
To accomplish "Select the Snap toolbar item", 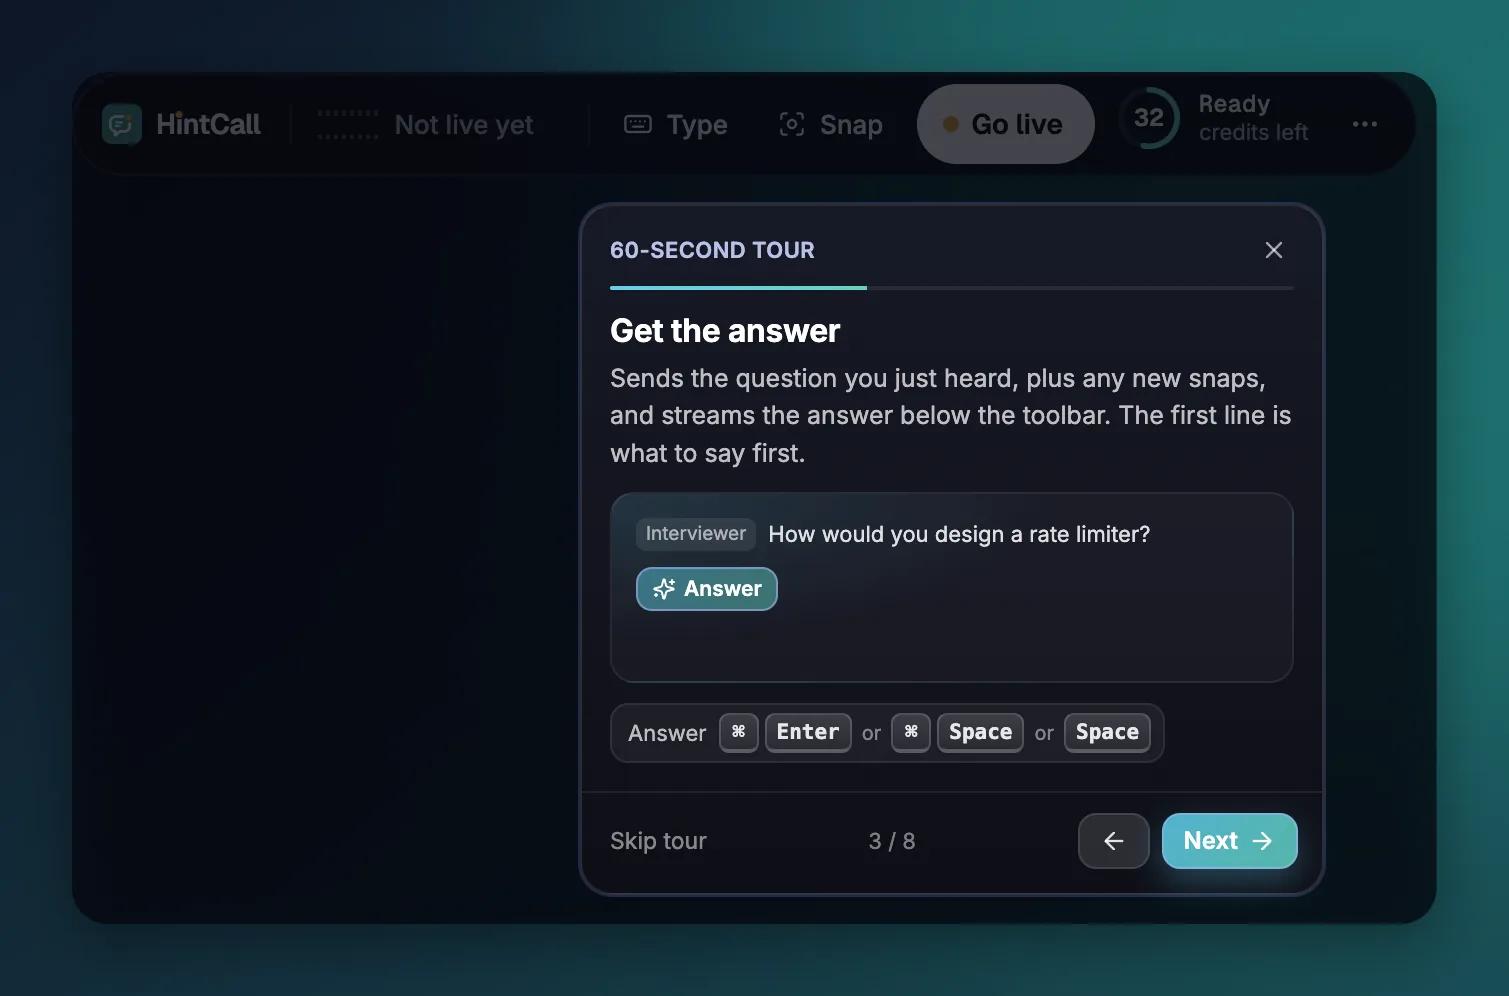I will click(831, 125).
